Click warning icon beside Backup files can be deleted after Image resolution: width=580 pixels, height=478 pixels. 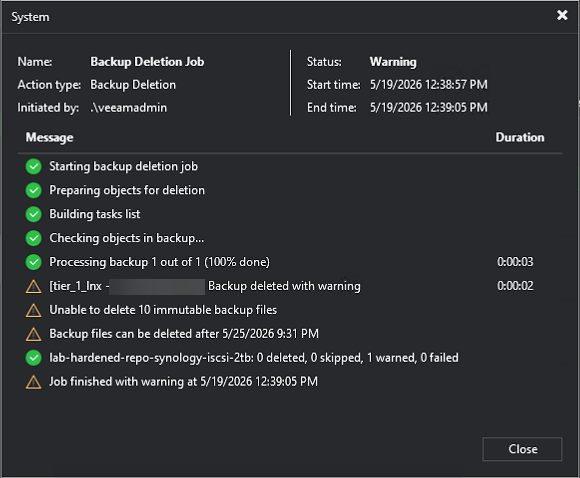tap(33, 334)
